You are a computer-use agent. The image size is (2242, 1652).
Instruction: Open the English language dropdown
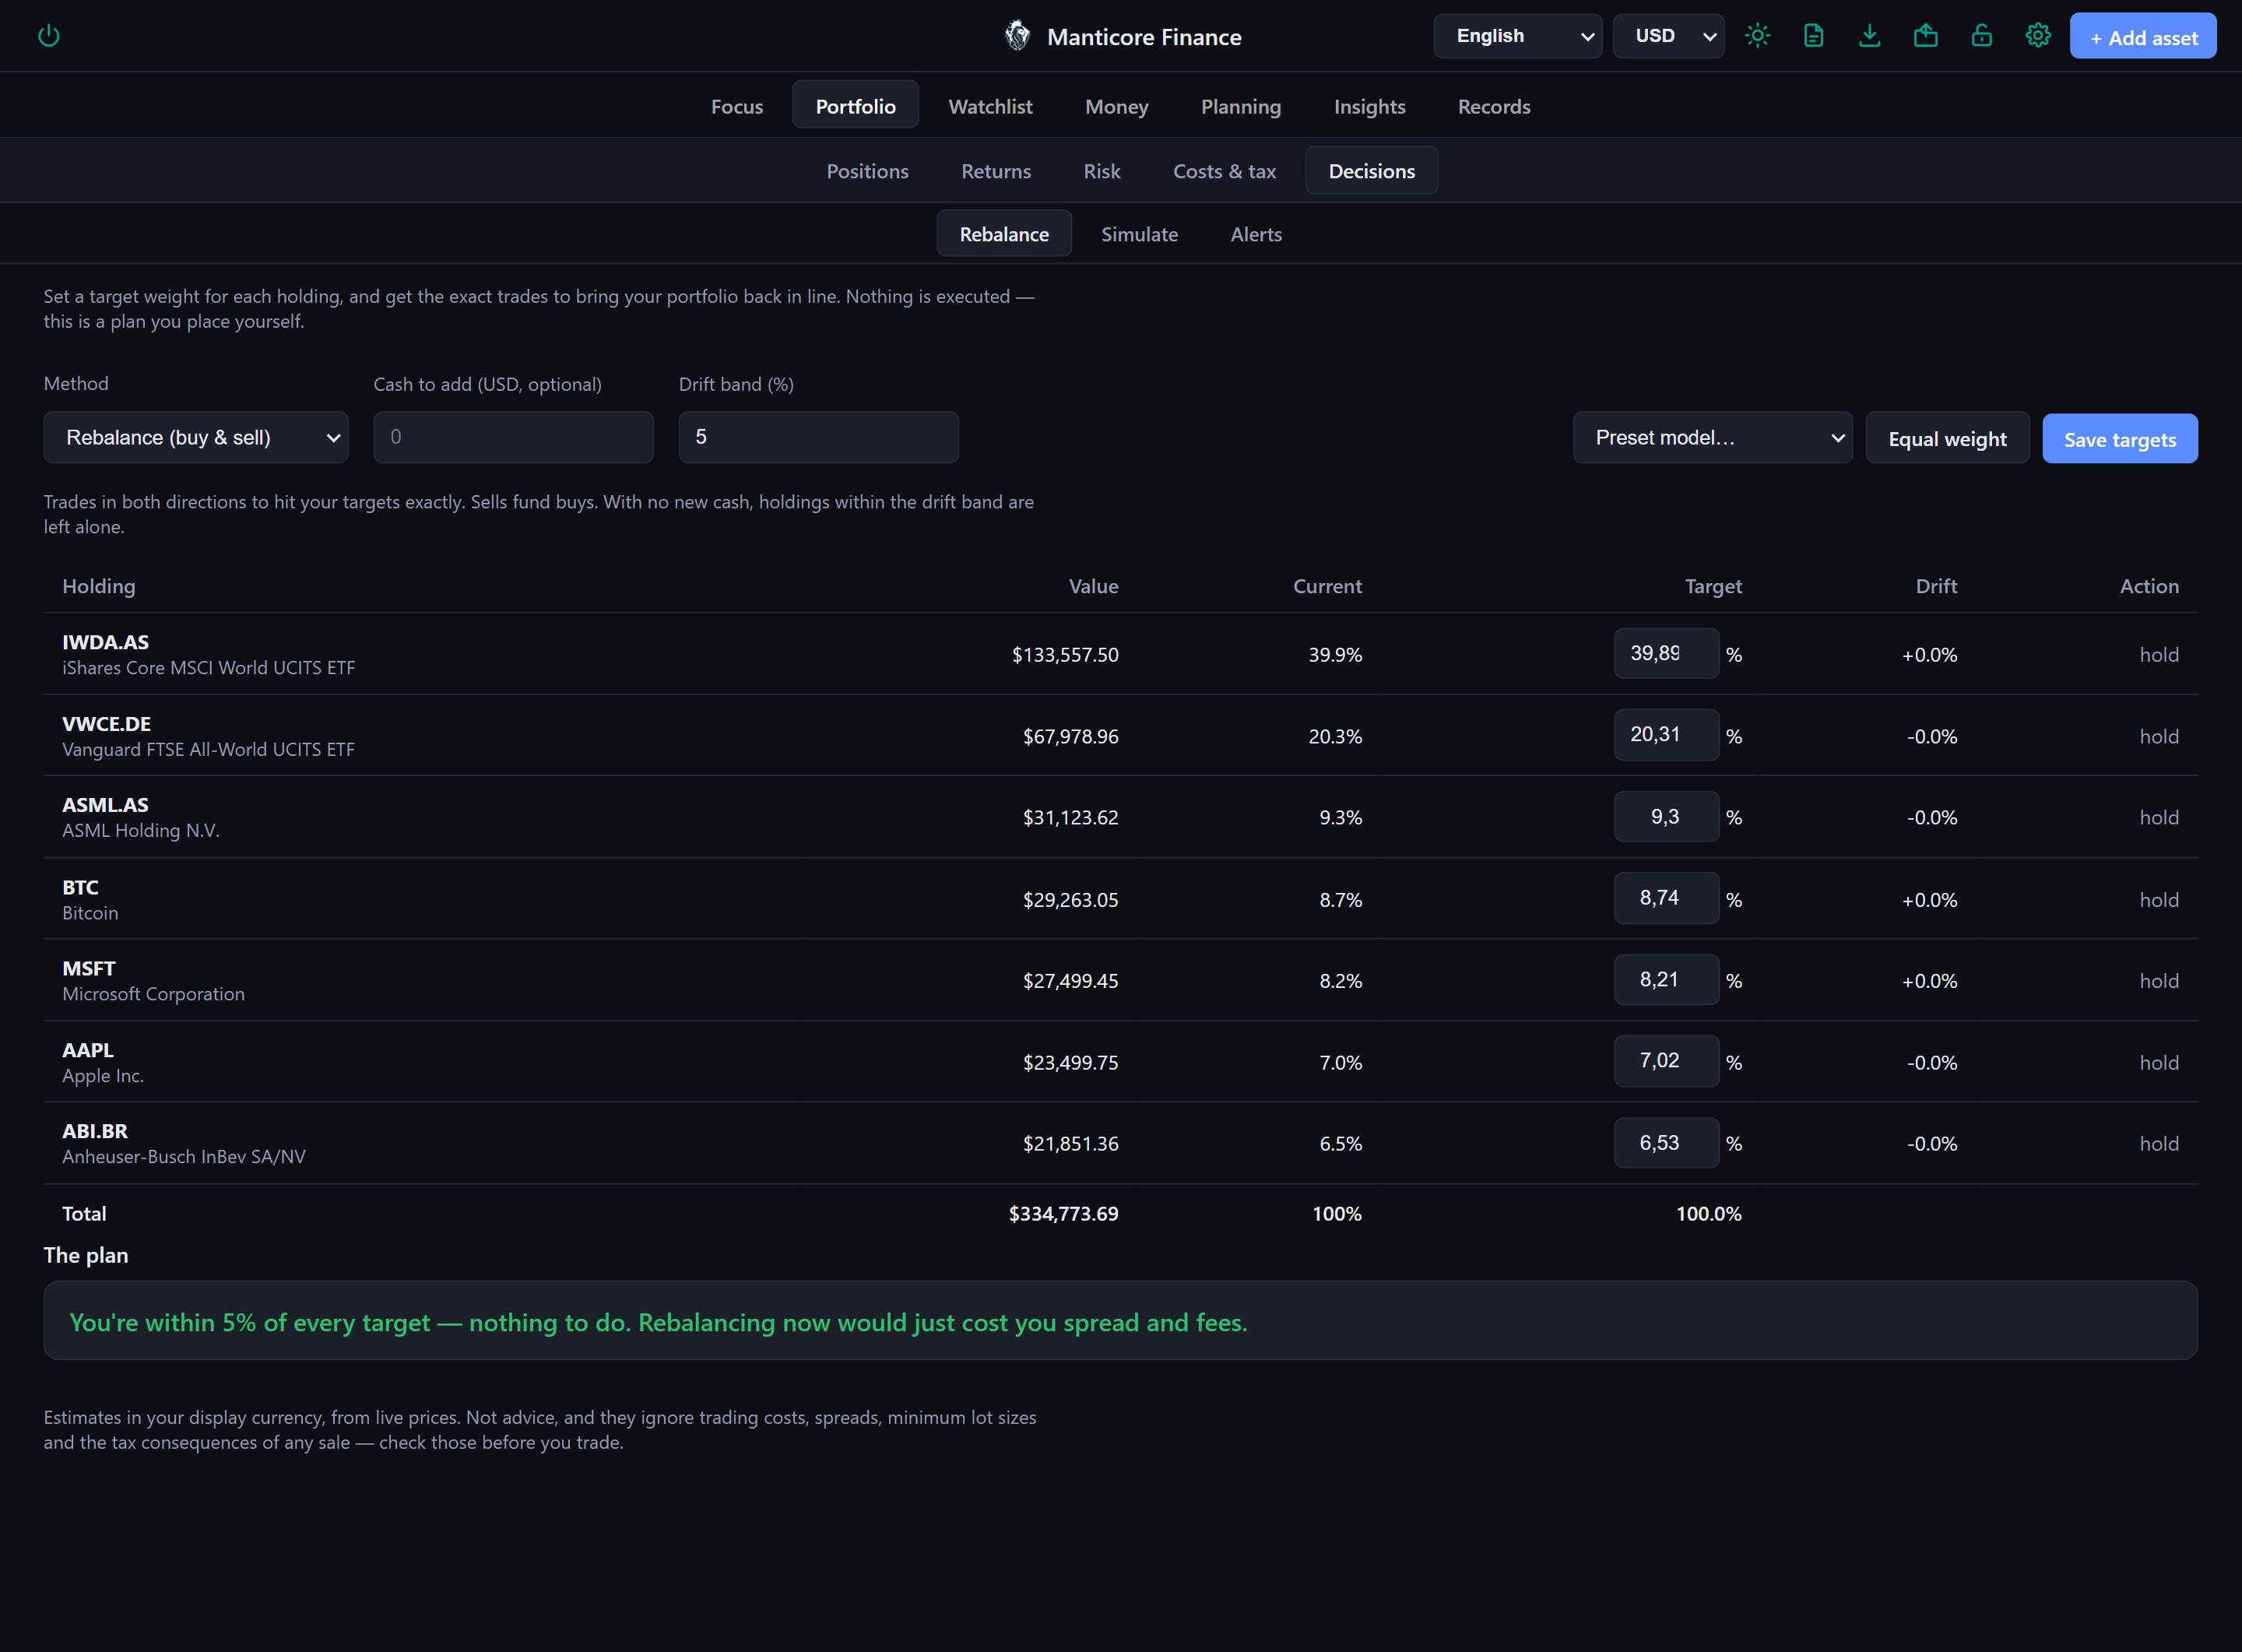coord(1517,36)
